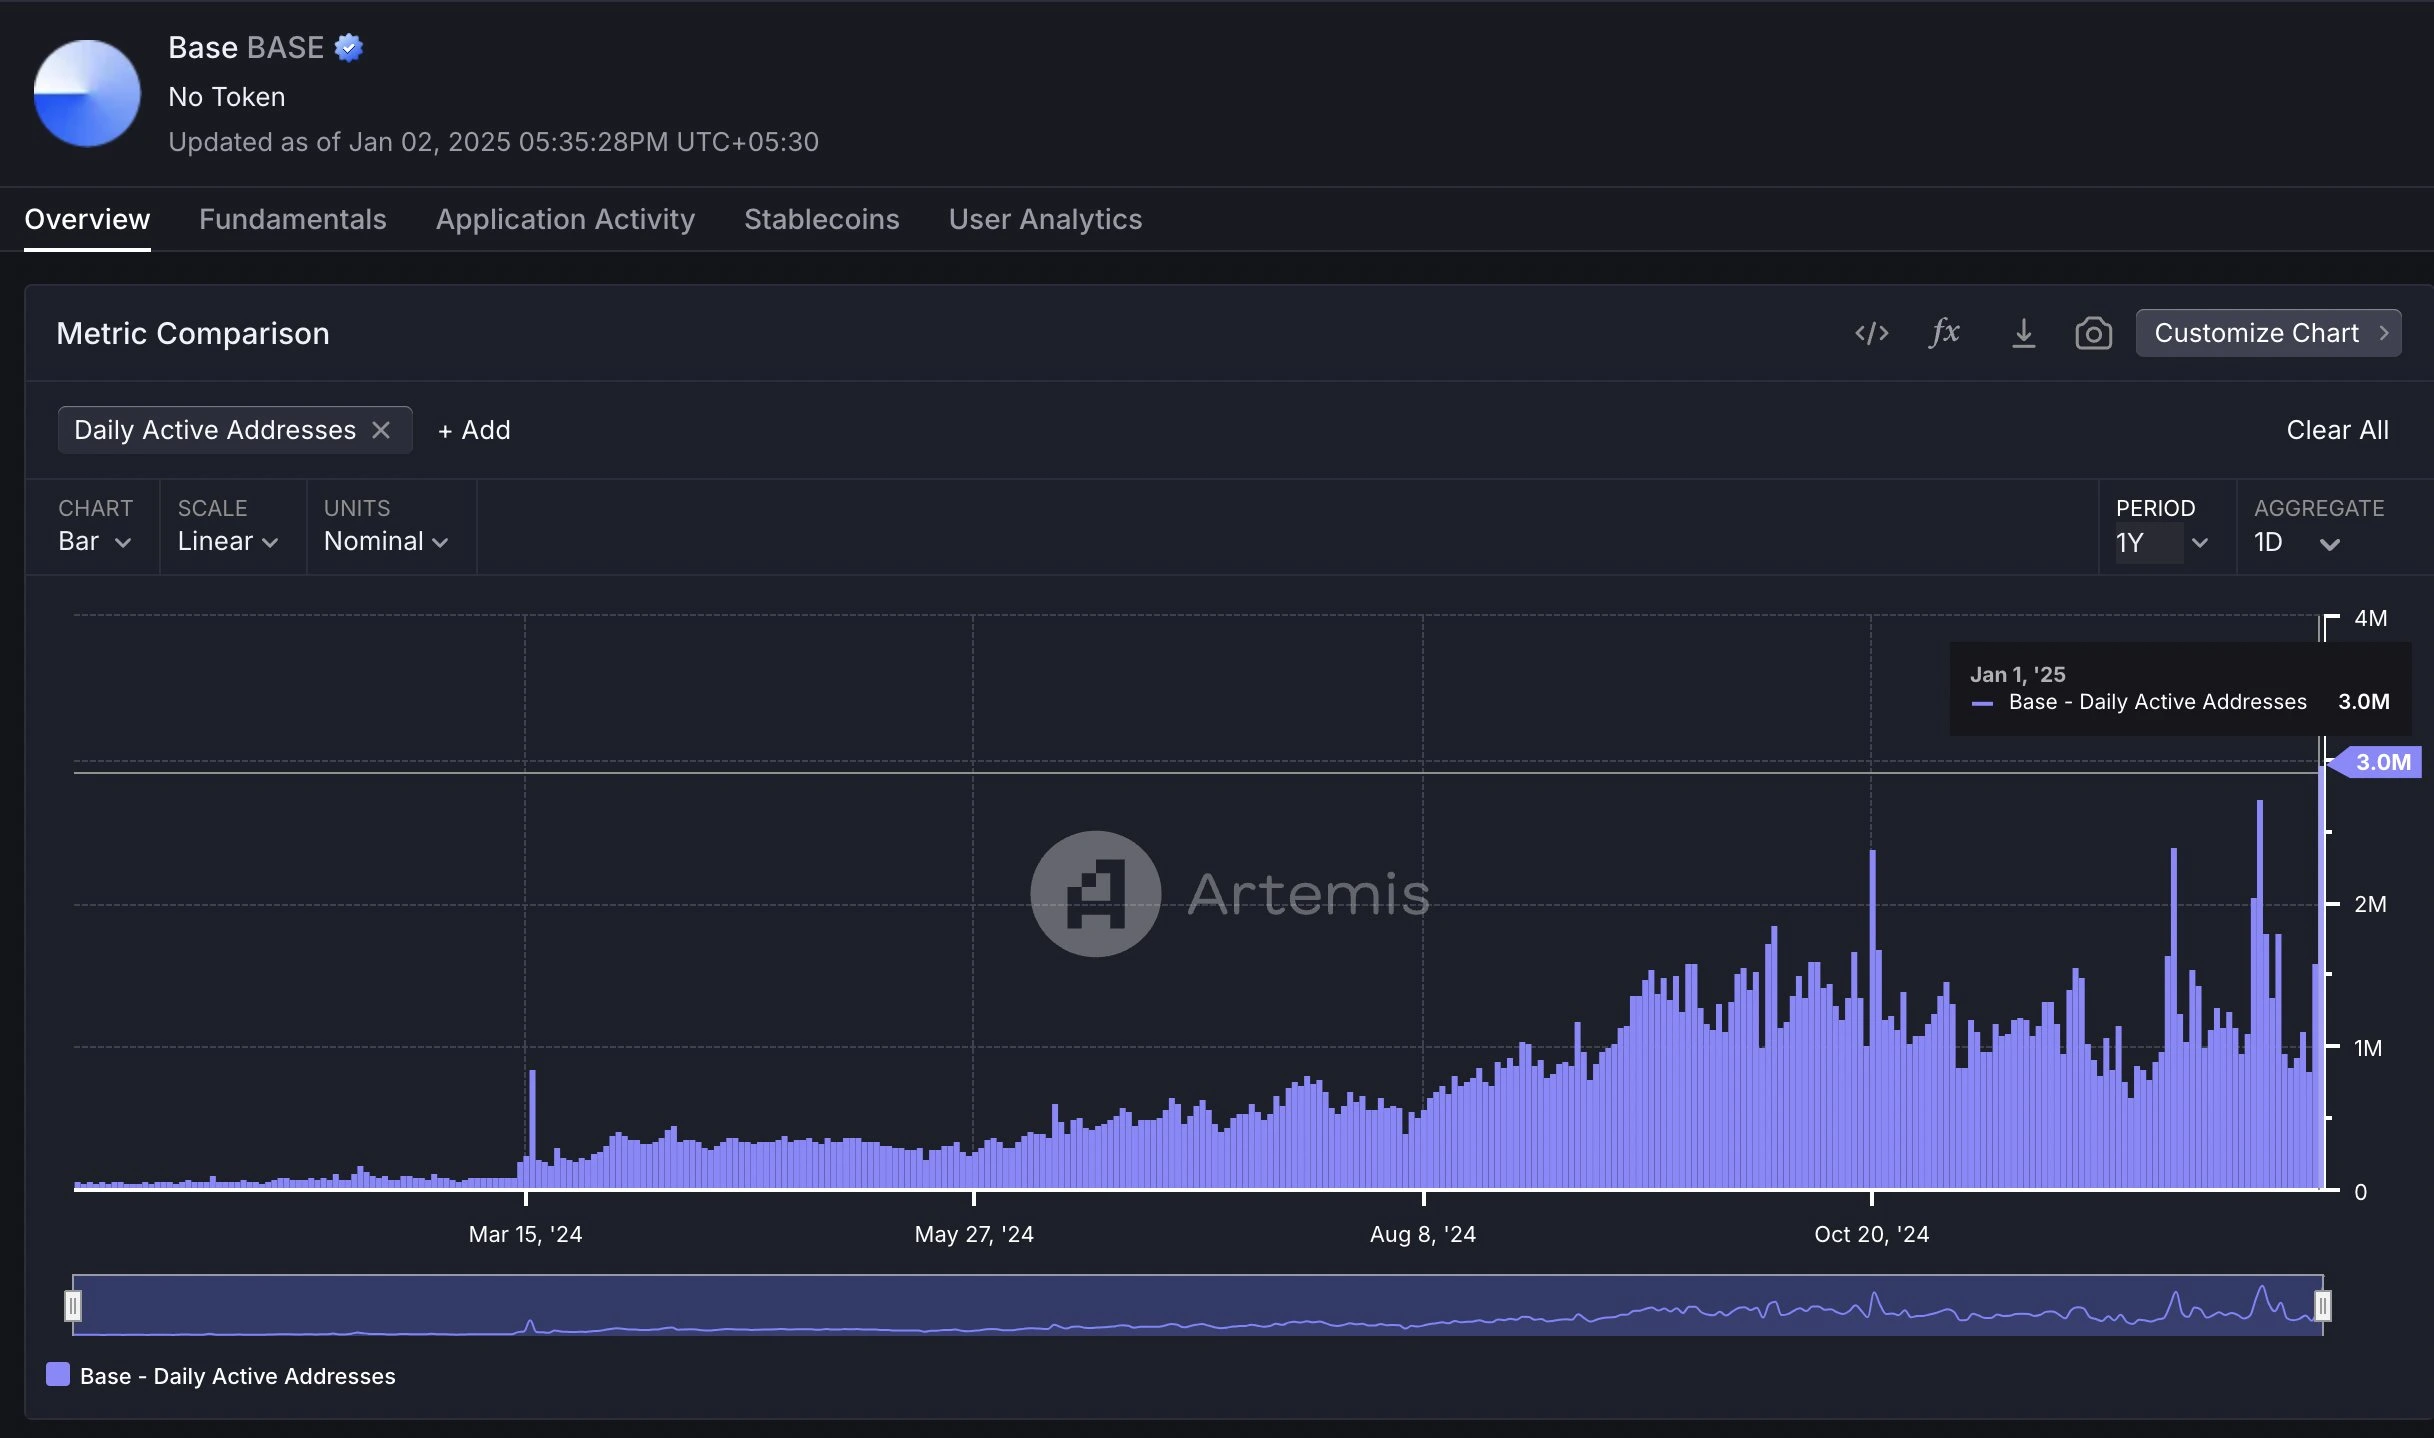Open the Period 1Y dropdown
The image size is (2434, 1438).
pos(2161,543)
